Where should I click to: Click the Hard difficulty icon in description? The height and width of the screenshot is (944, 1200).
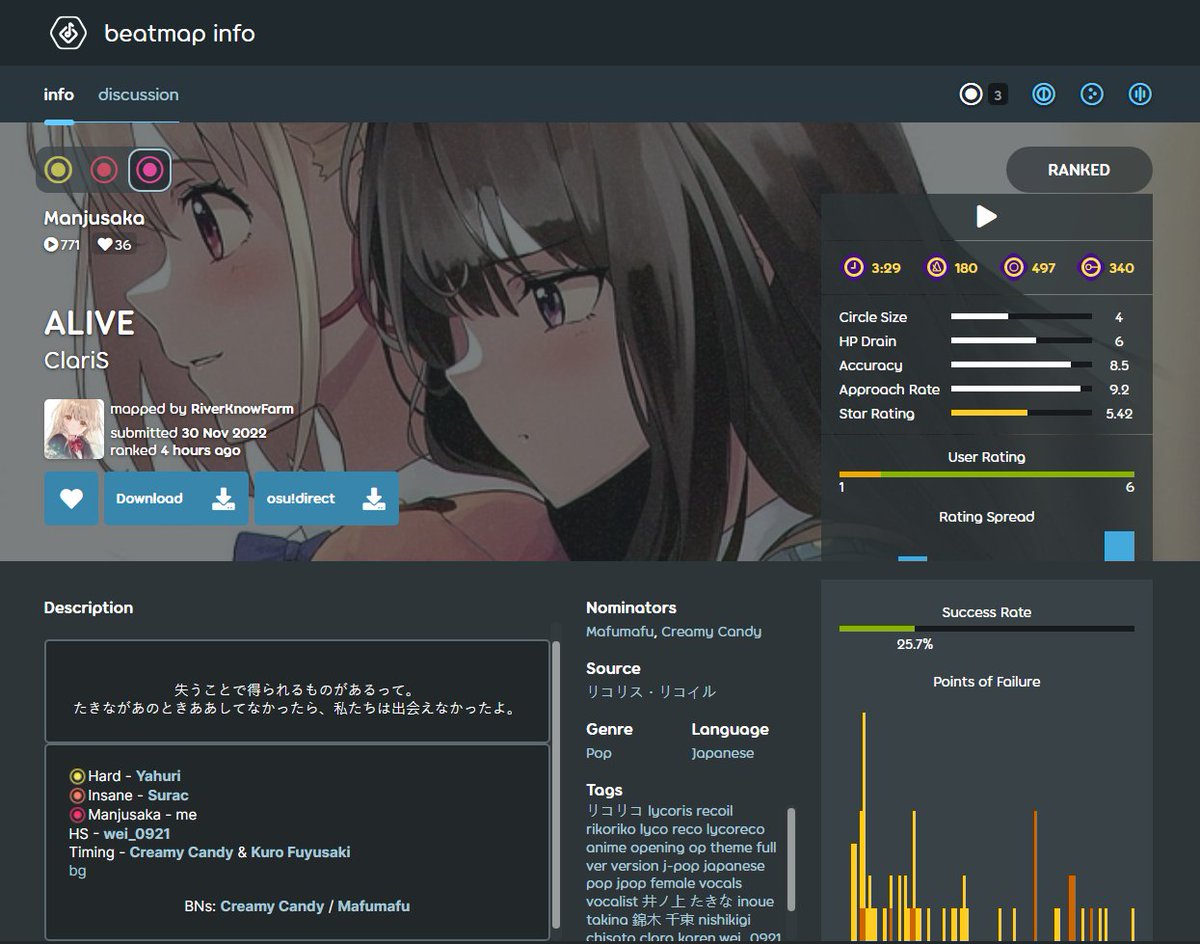point(77,776)
